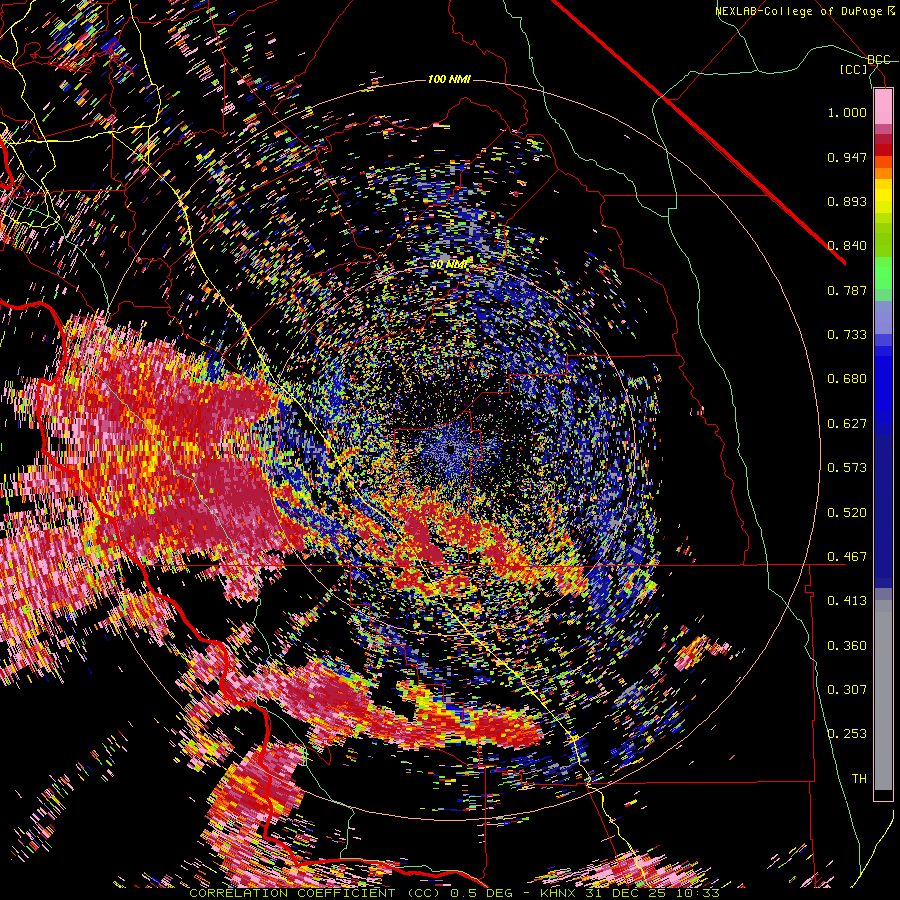Click the 0.5 DEG elevation text
Screen dimensions: 900x900
point(480,893)
